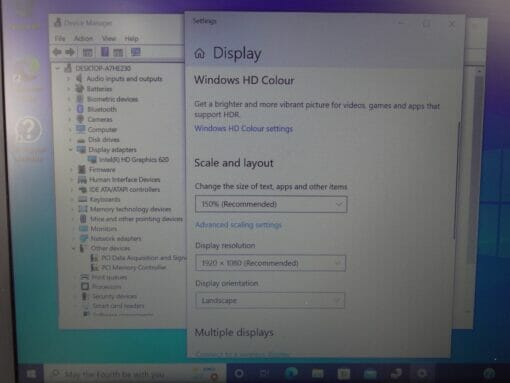Launch Microsoft Edge from the taskbar
The height and width of the screenshot is (383, 510).
pos(291,373)
